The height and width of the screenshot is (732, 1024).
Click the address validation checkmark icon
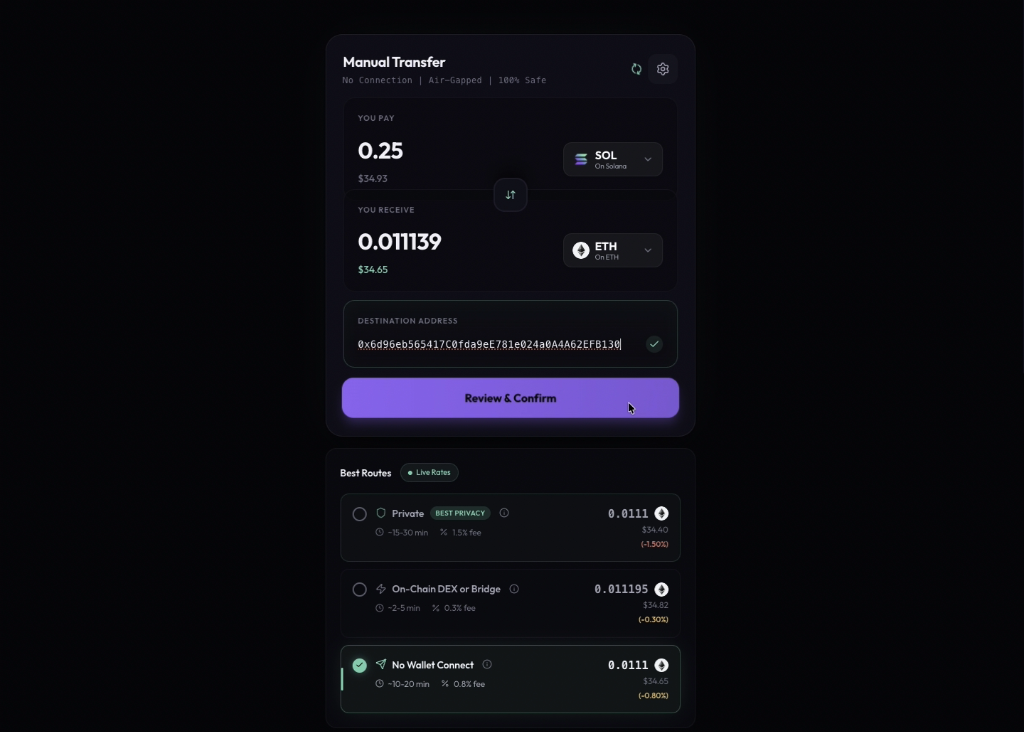pyautogui.click(x=654, y=344)
